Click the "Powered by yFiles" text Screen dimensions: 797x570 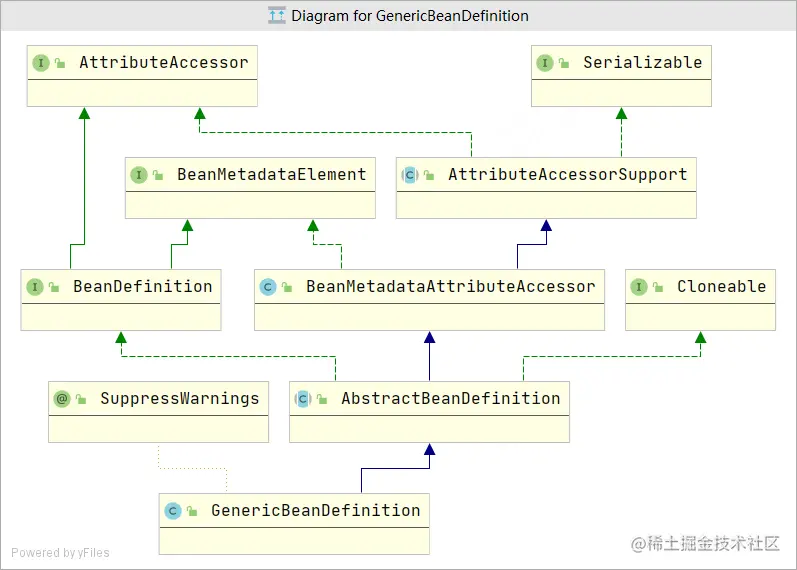60,552
